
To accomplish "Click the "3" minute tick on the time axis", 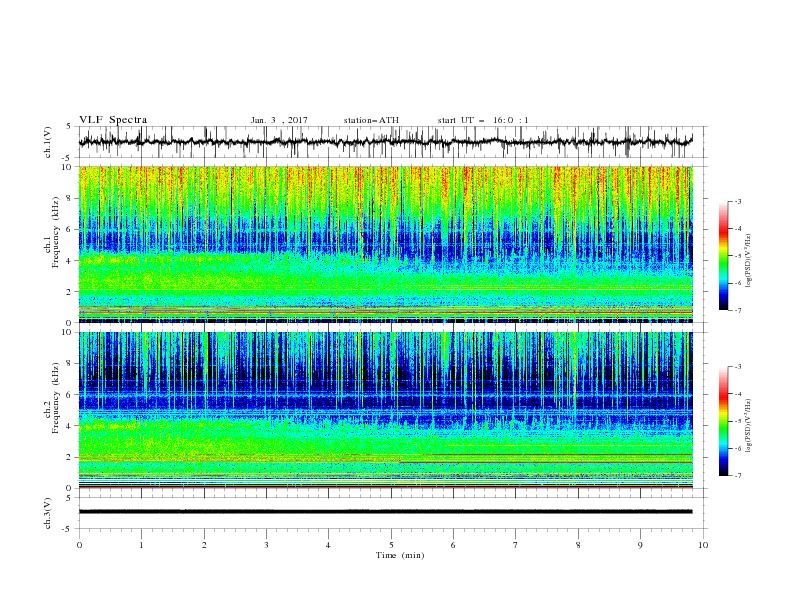I will 266,545.
